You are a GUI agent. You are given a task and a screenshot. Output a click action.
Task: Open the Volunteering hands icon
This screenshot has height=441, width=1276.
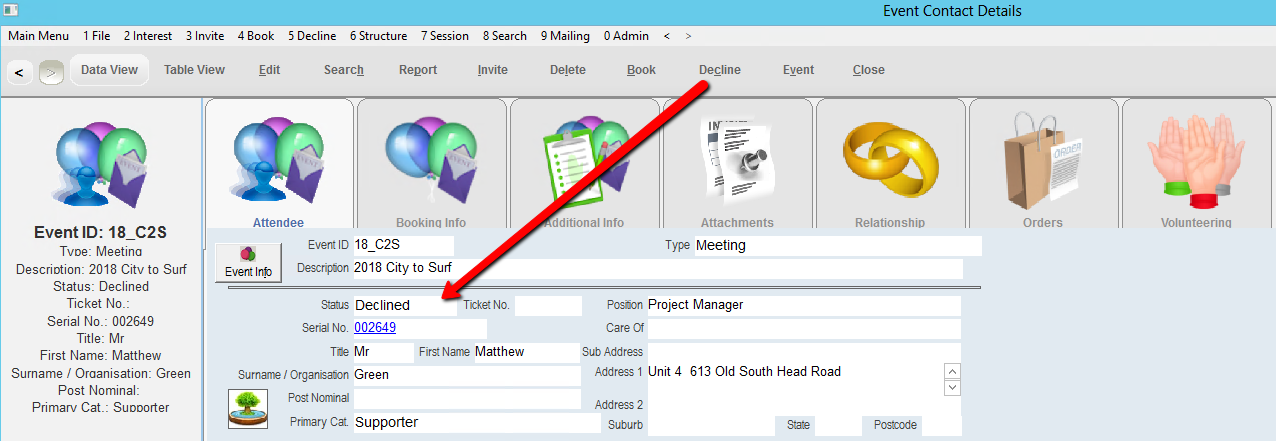click(x=1196, y=160)
